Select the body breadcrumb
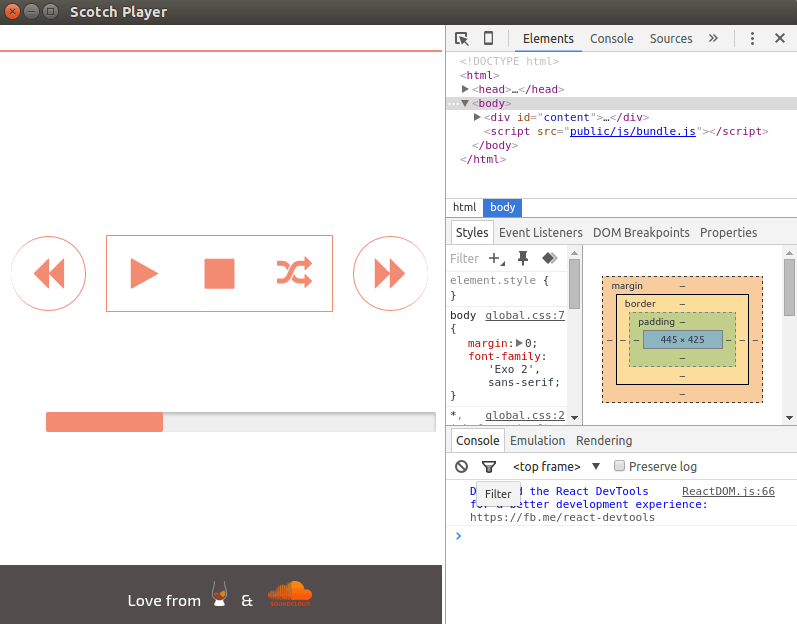 pos(502,207)
